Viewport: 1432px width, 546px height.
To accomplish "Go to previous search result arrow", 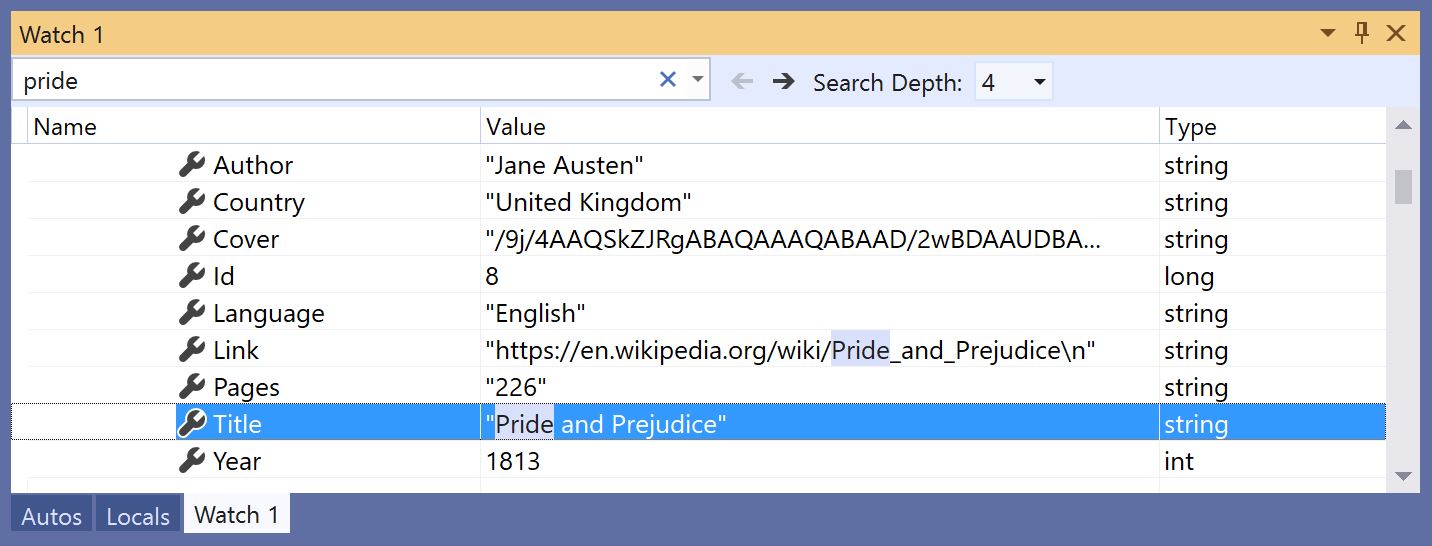I will coord(742,81).
